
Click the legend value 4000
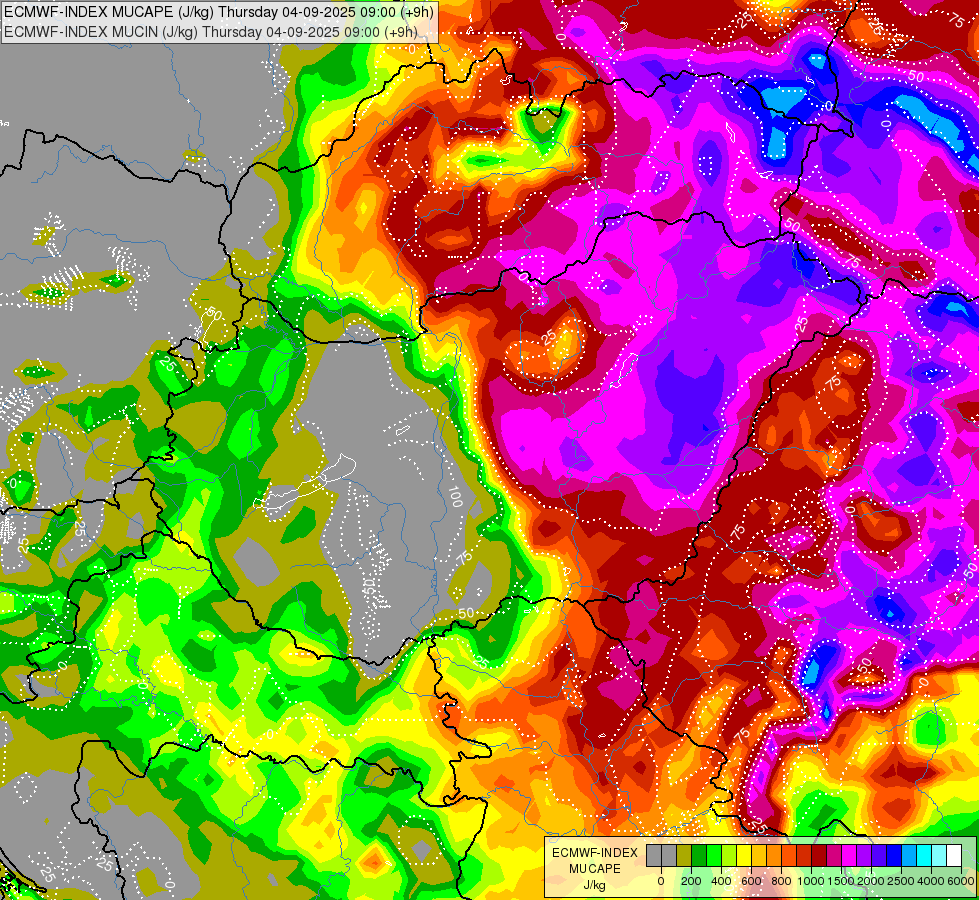pyautogui.click(x=932, y=881)
